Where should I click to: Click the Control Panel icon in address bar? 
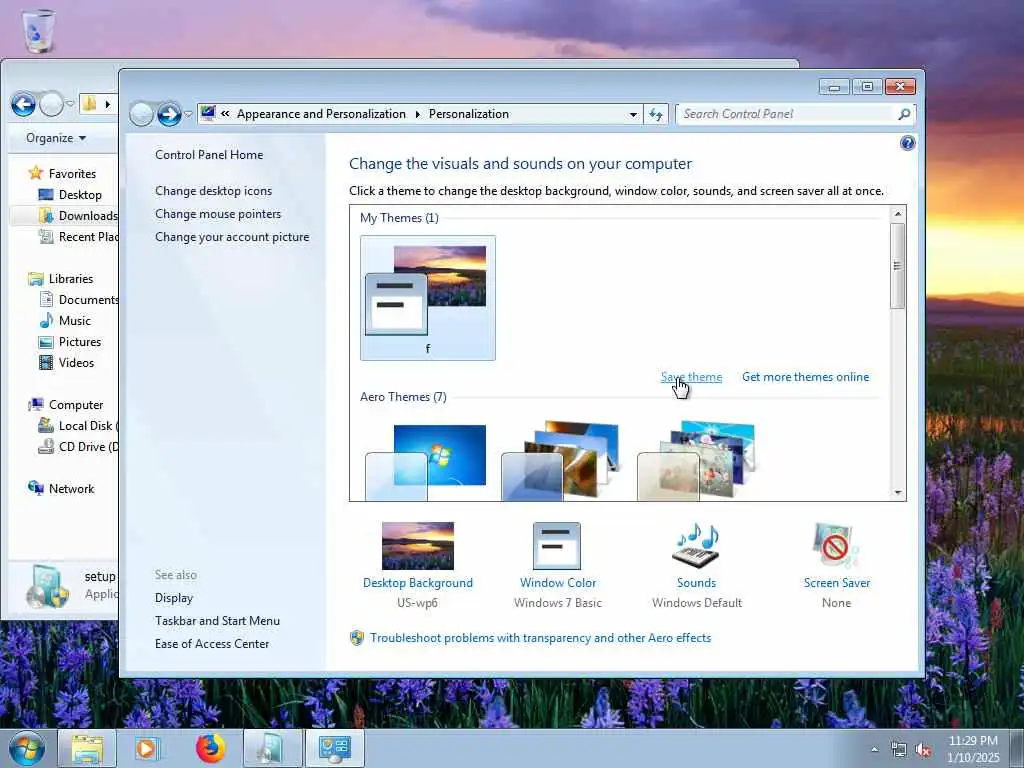(208, 114)
